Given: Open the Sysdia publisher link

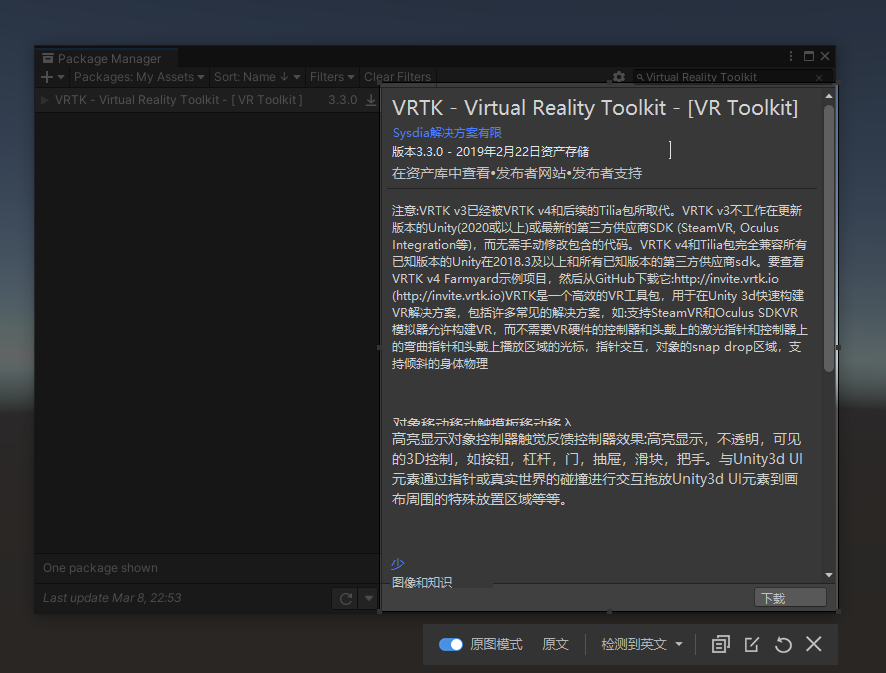Looking at the screenshot, I should (446, 132).
